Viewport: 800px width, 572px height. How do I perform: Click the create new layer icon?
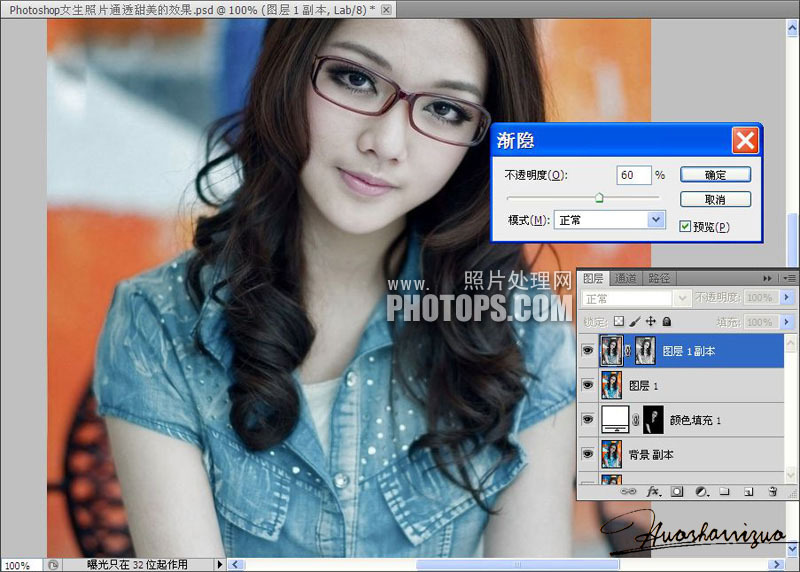[x=748, y=492]
